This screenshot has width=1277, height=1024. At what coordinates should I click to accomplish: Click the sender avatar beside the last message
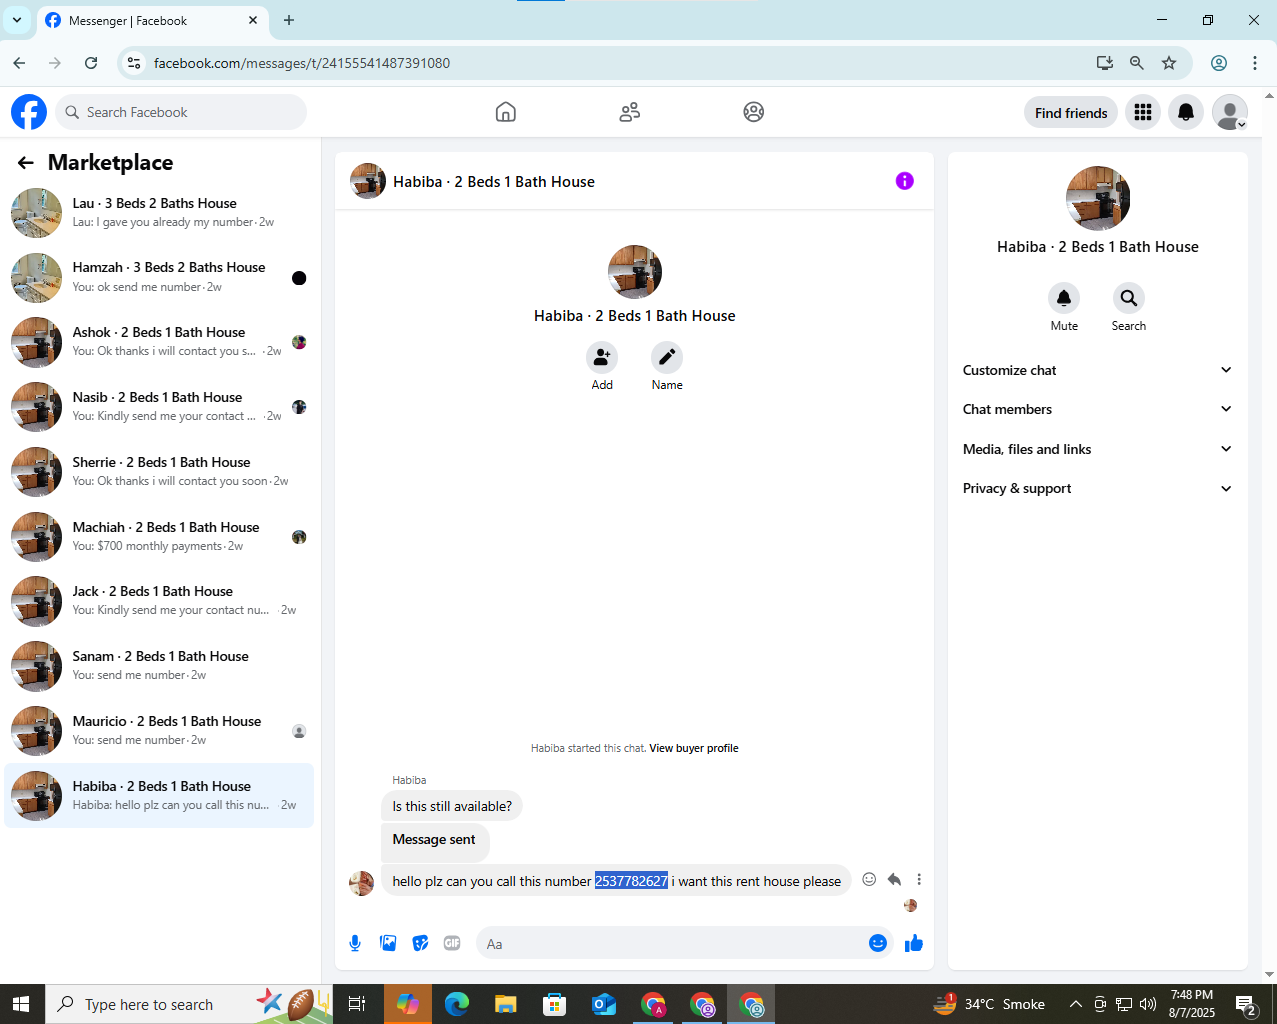pyautogui.click(x=361, y=883)
